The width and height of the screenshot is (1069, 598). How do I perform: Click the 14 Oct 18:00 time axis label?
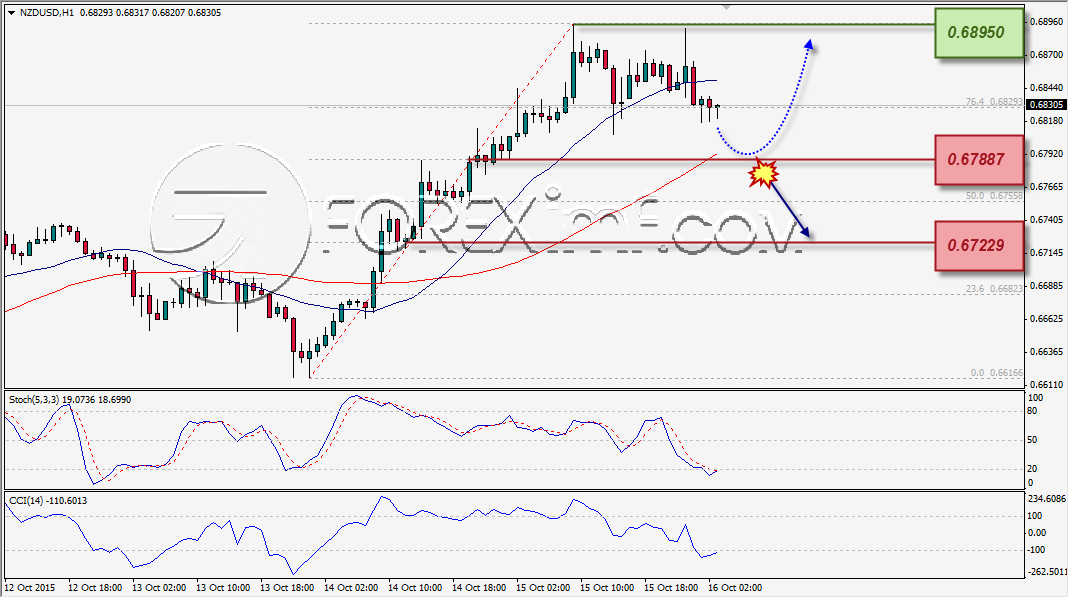[x=479, y=587]
